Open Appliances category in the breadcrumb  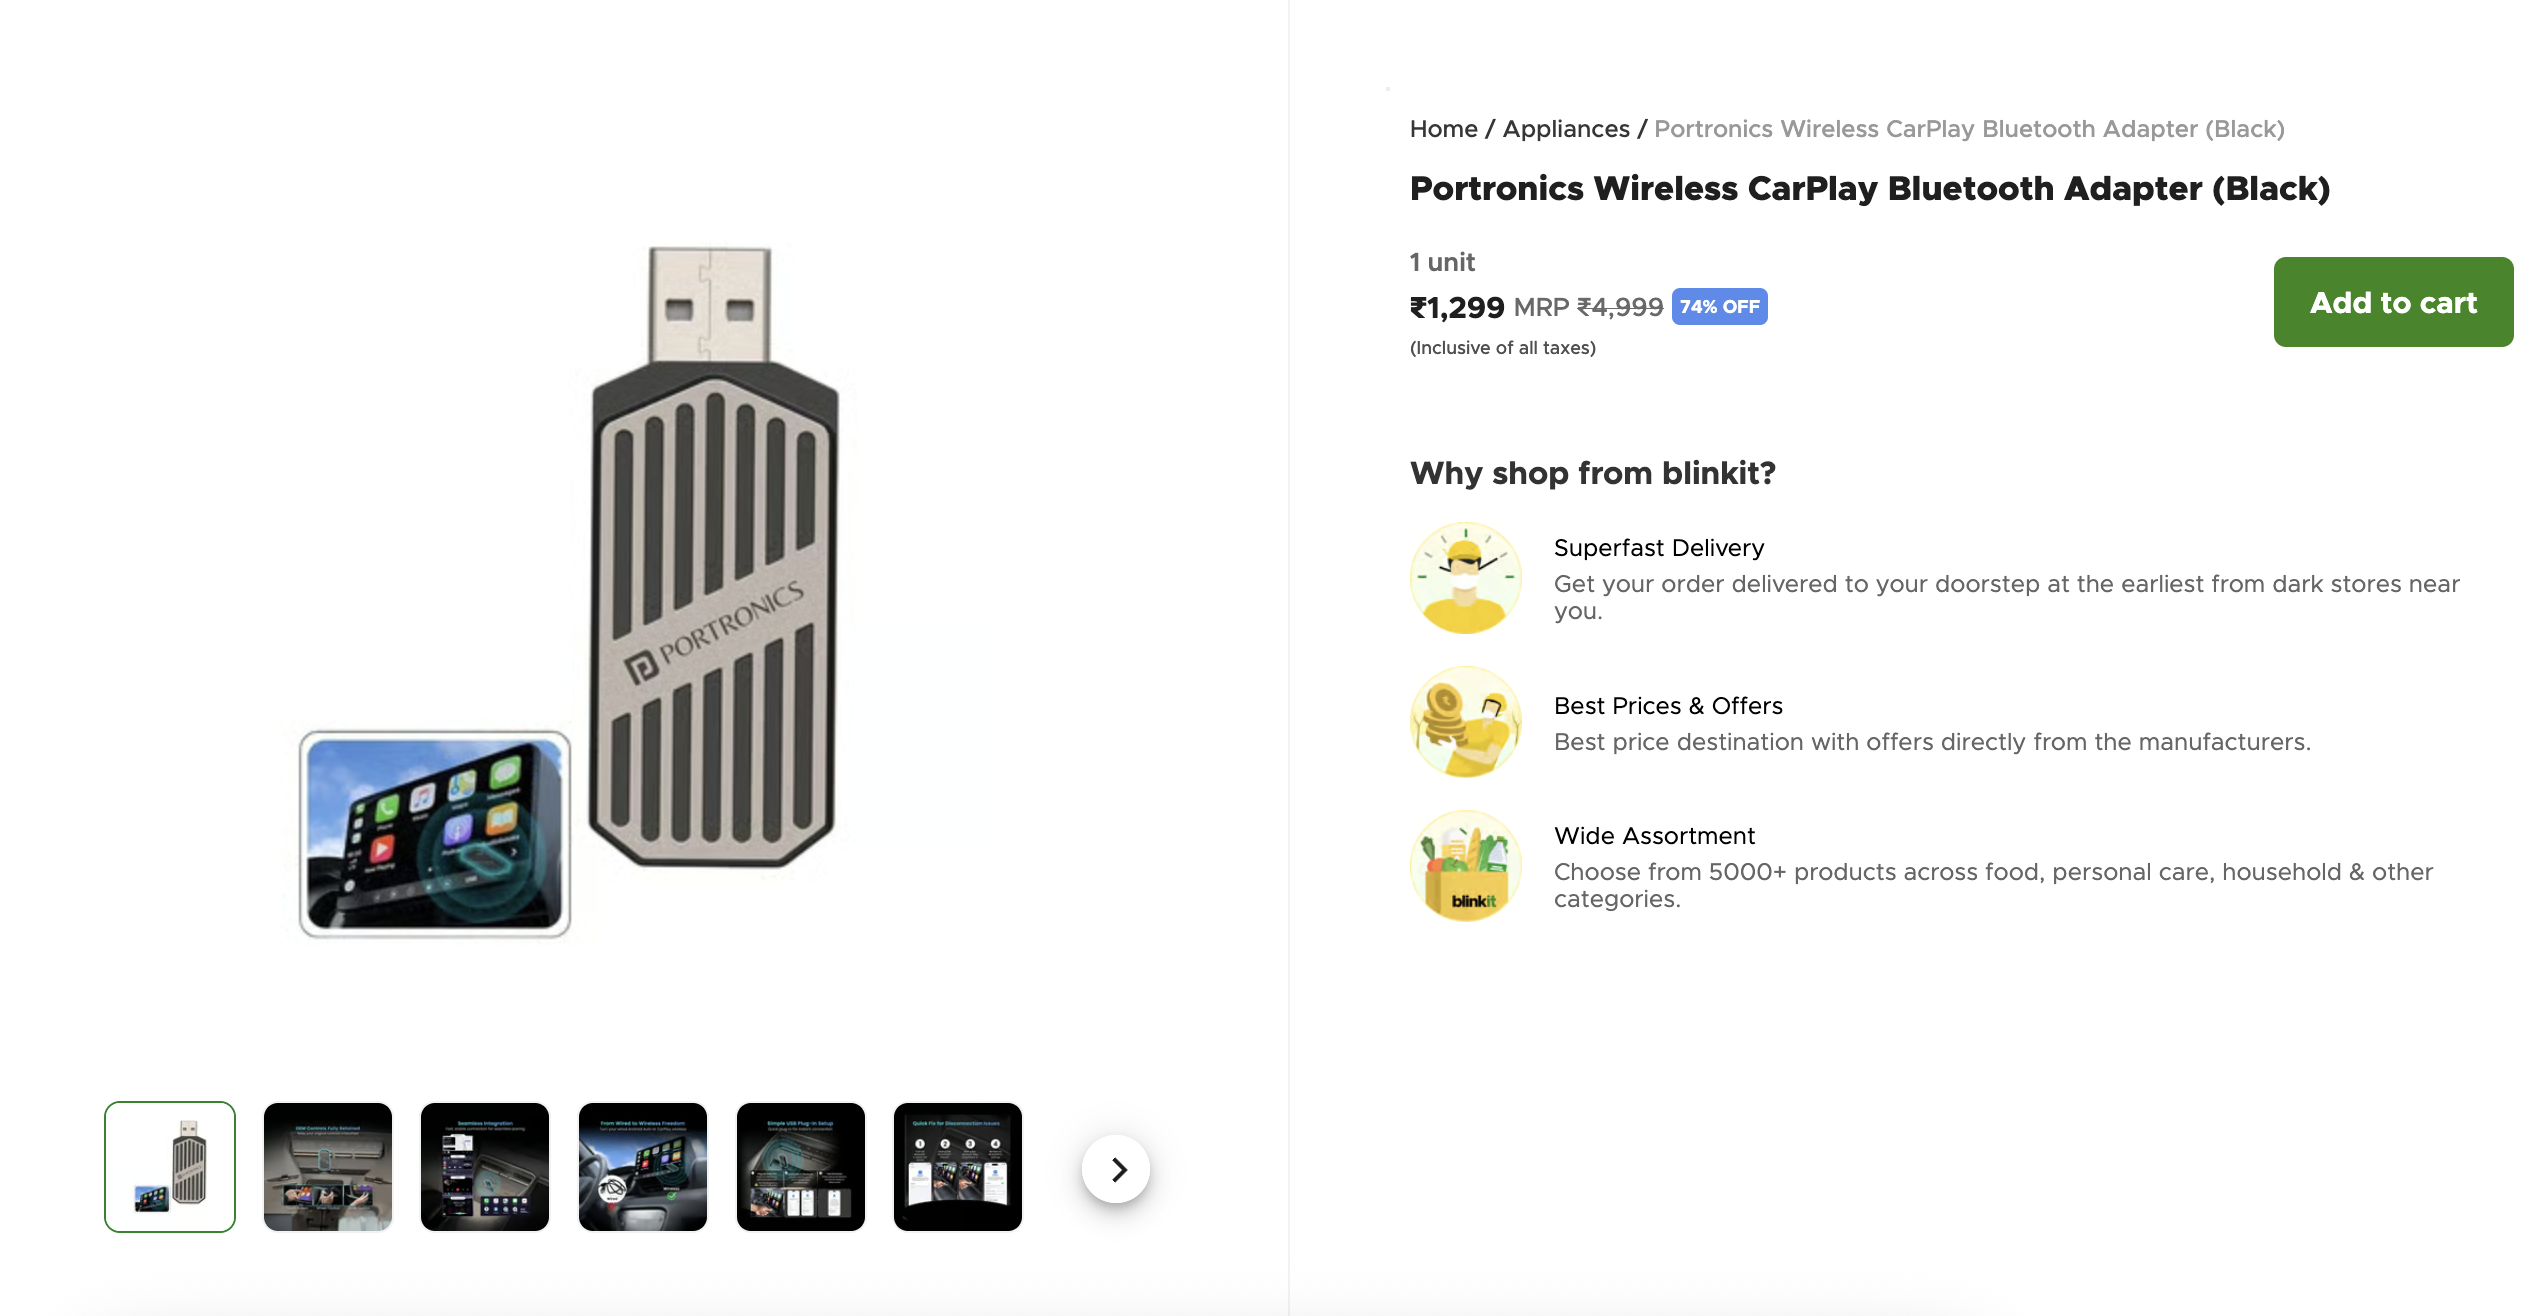[1565, 129]
